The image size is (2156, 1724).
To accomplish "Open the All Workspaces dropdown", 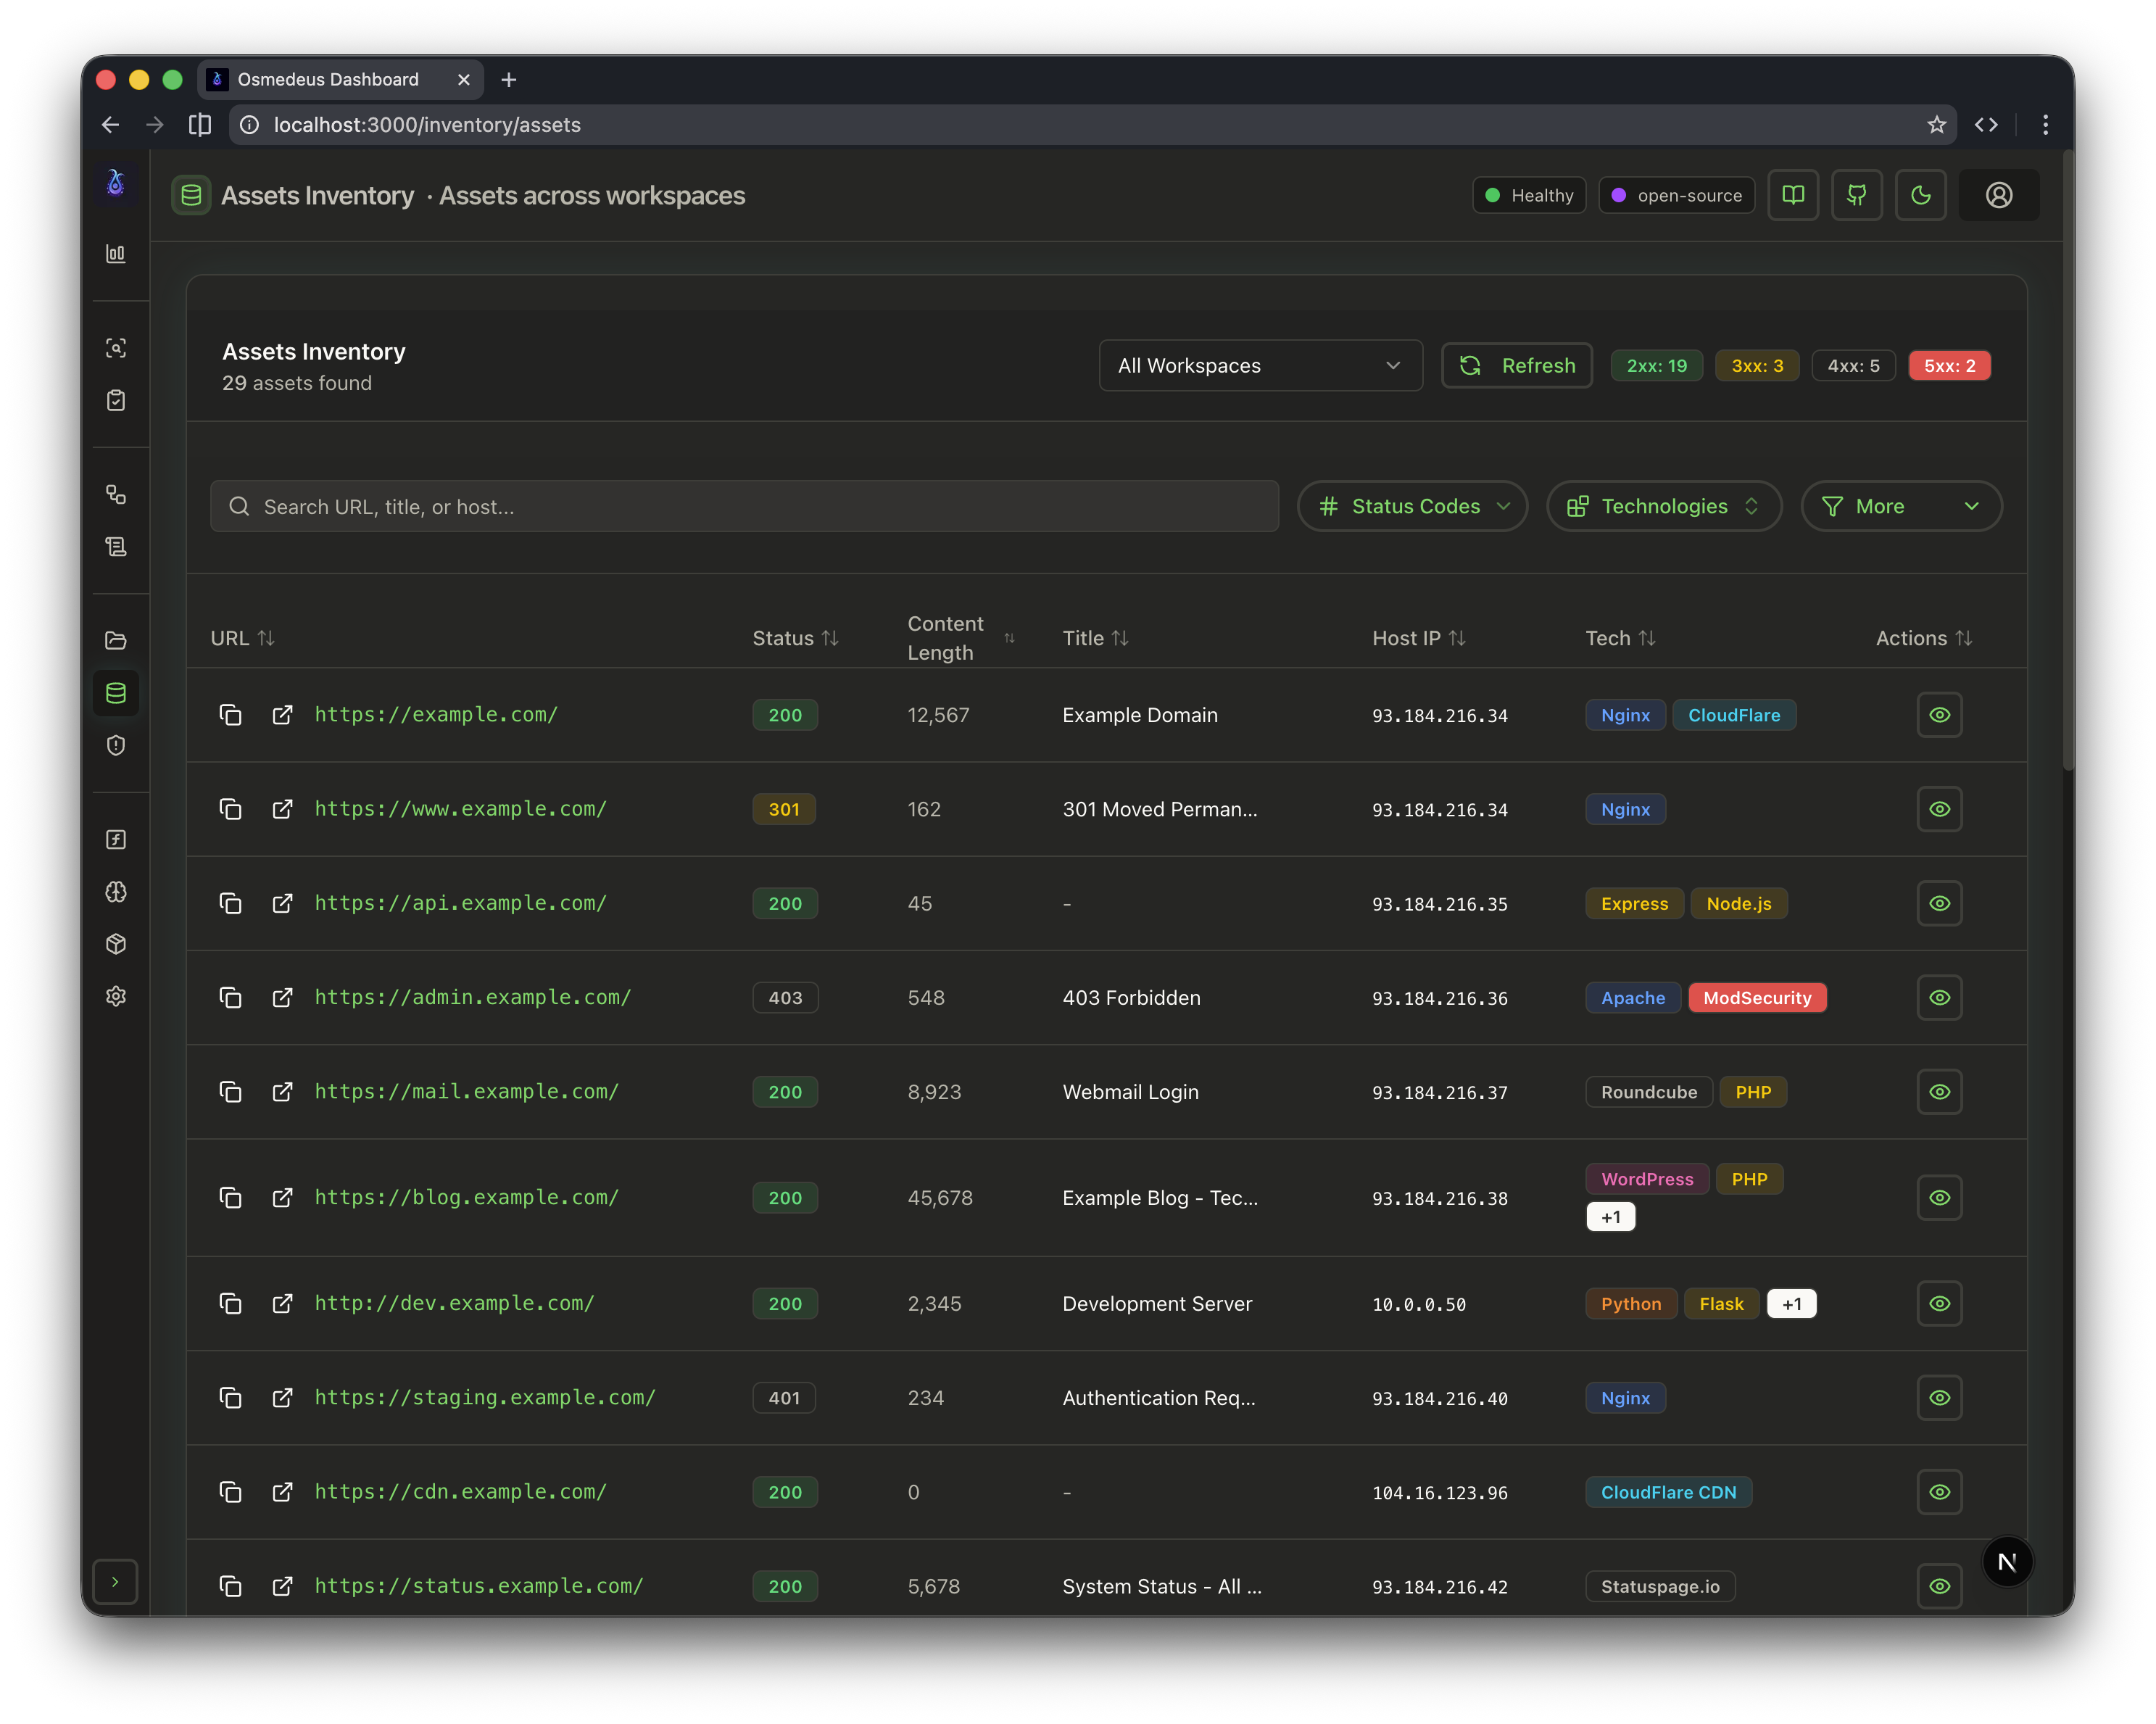I will [1260, 365].
